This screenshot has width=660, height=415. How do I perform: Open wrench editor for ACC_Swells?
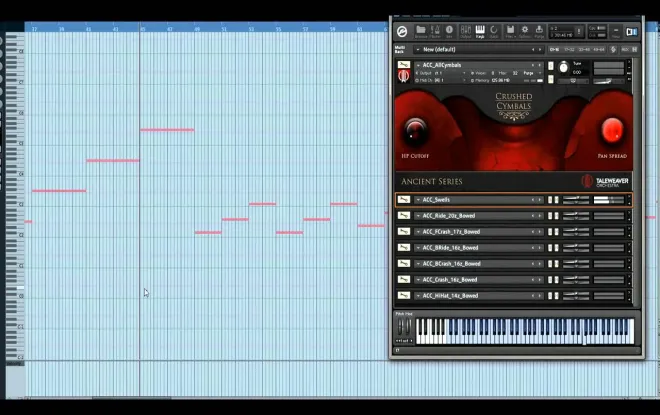click(x=404, y=200)
